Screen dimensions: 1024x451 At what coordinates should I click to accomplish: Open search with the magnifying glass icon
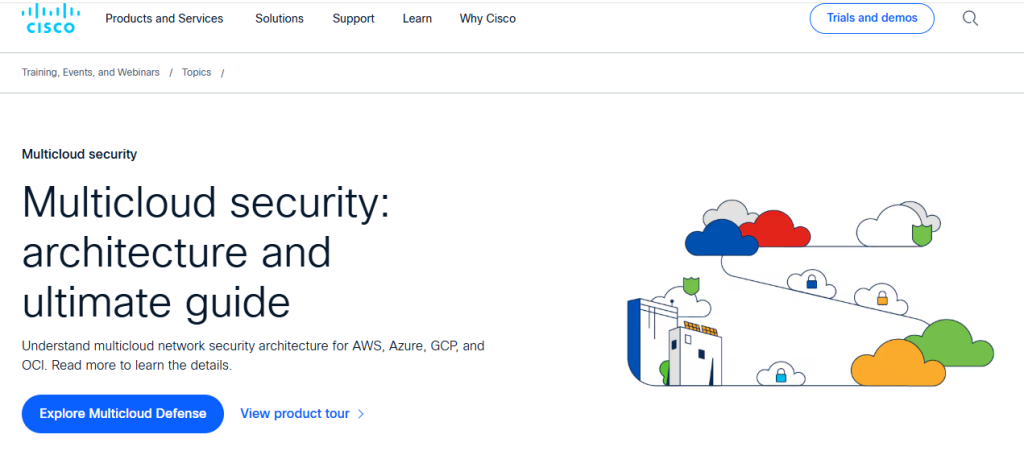969,19
